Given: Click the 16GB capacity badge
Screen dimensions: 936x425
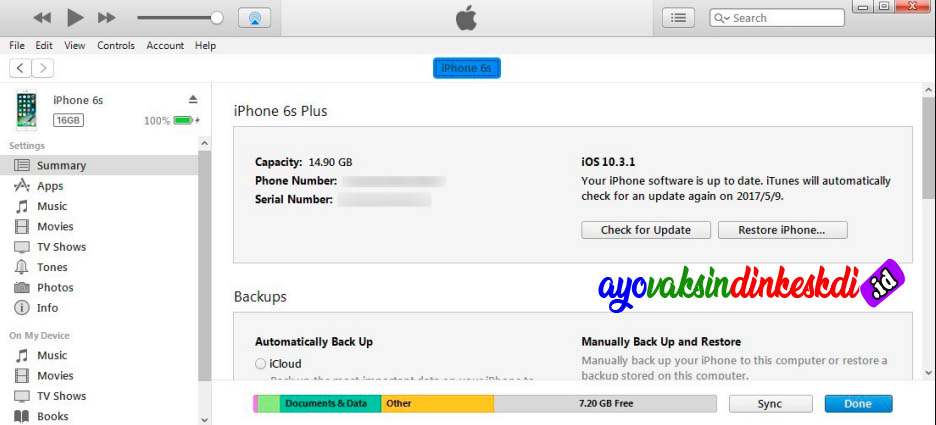Looking at the screenshot, I should [x=68, y=121].
